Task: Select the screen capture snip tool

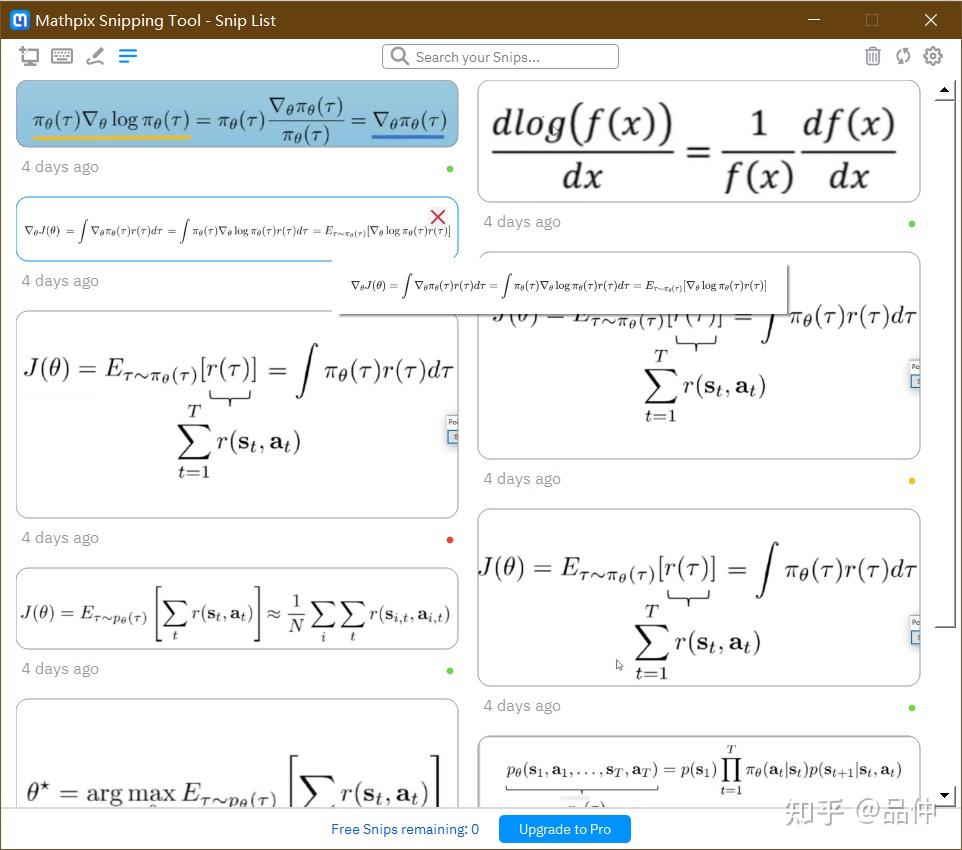Action: 29,56
